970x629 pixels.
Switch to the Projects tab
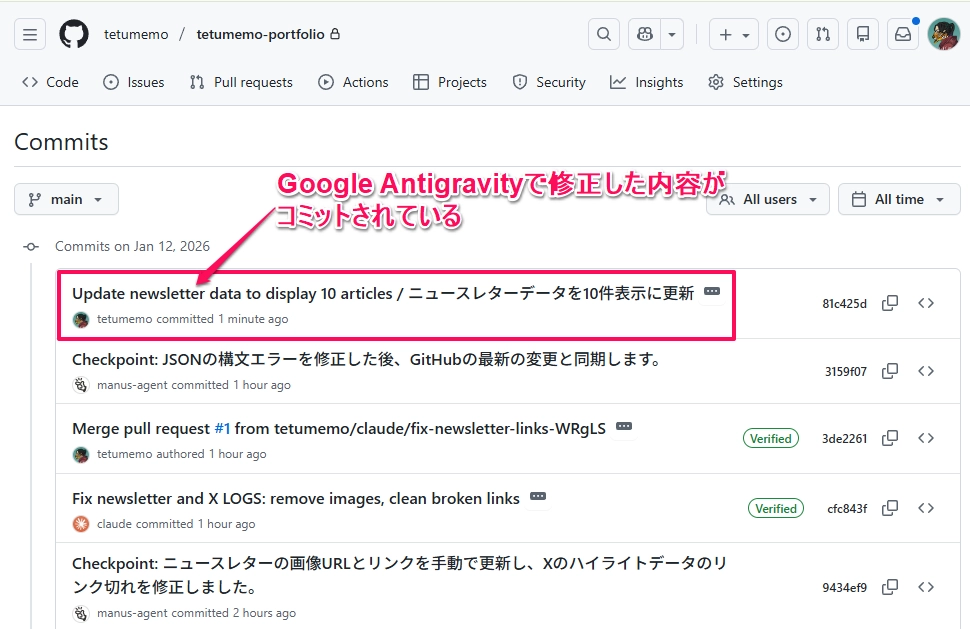(450, 82)
